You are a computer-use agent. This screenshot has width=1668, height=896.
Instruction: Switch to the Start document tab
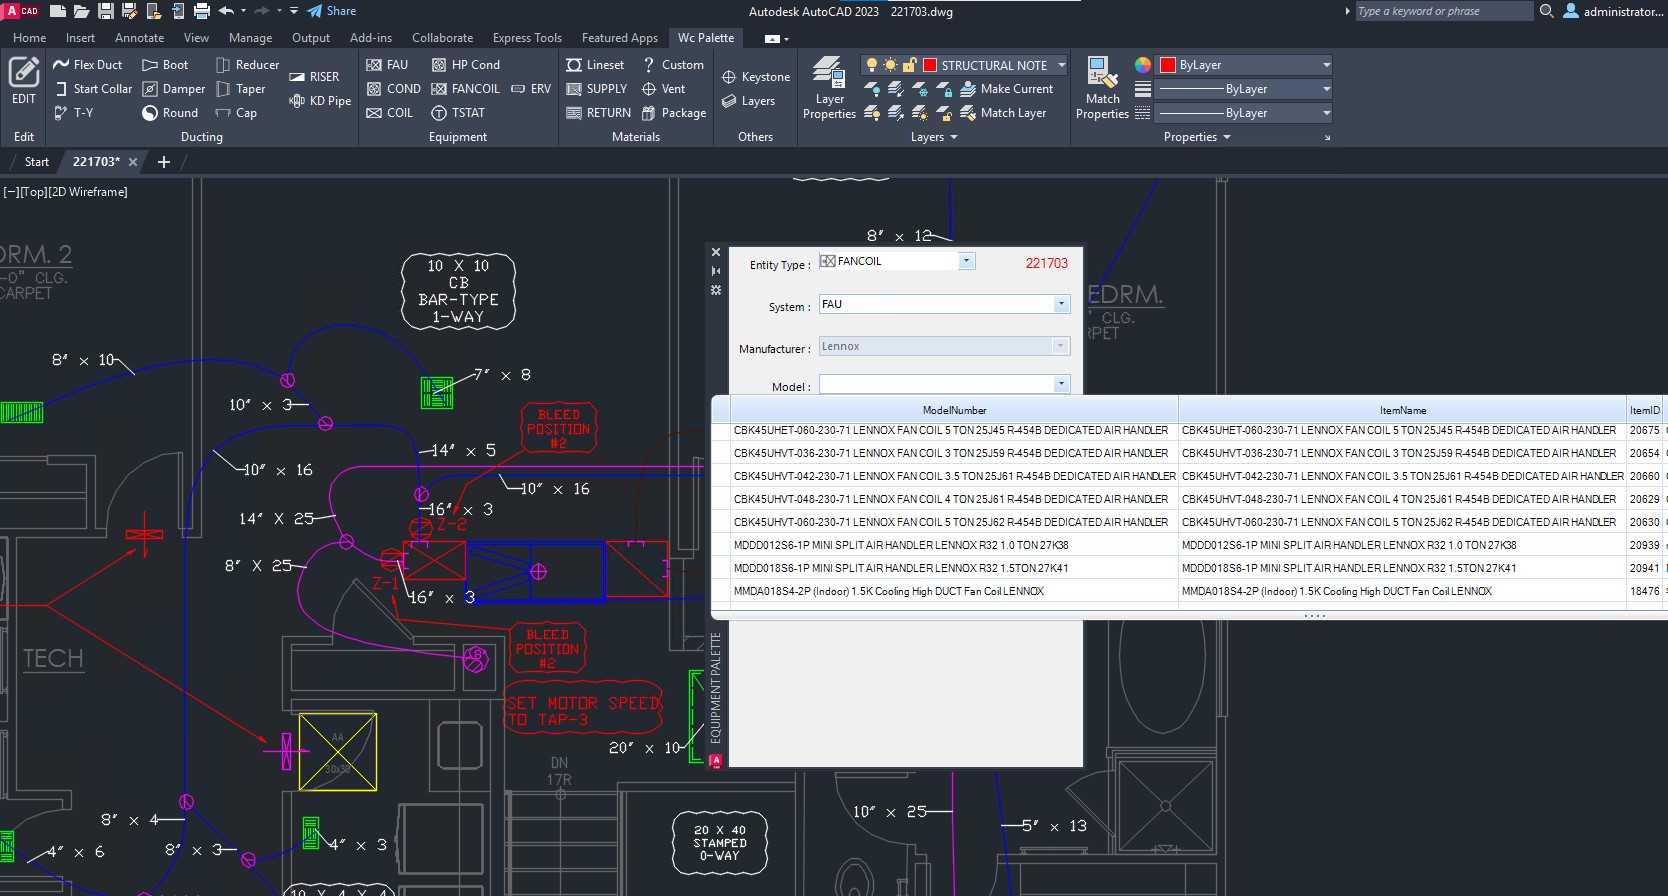[37, 162]
